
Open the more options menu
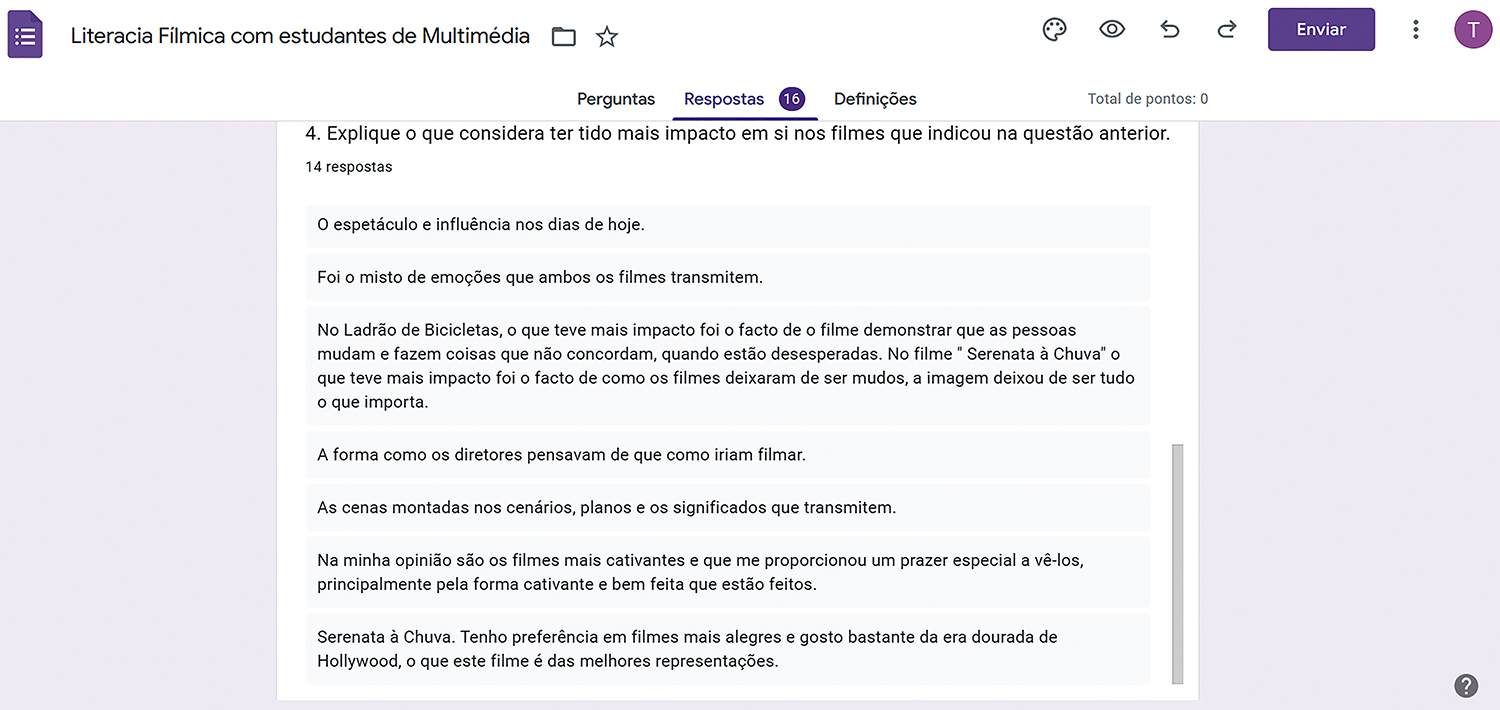click(1415, 30)
